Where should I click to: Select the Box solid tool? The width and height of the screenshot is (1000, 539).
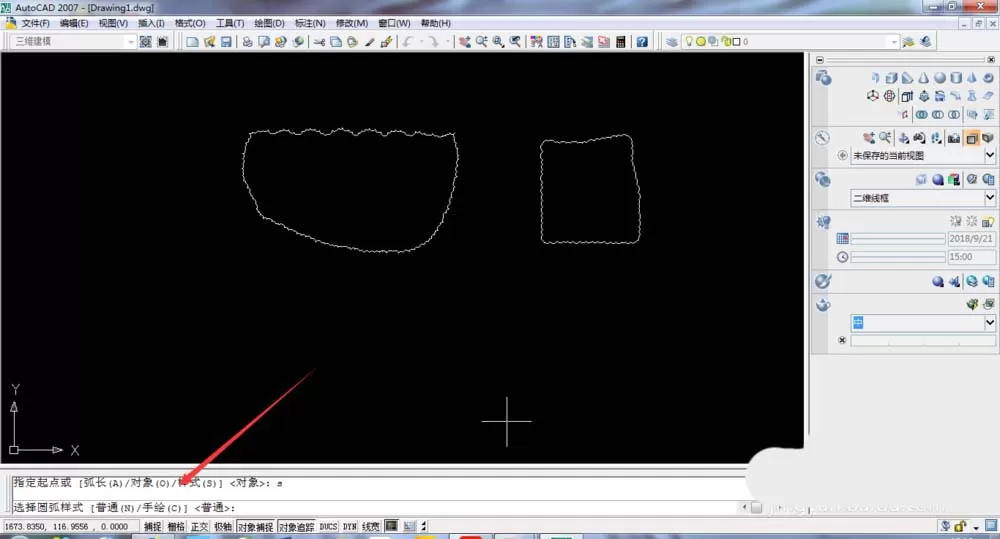[892, 78]
